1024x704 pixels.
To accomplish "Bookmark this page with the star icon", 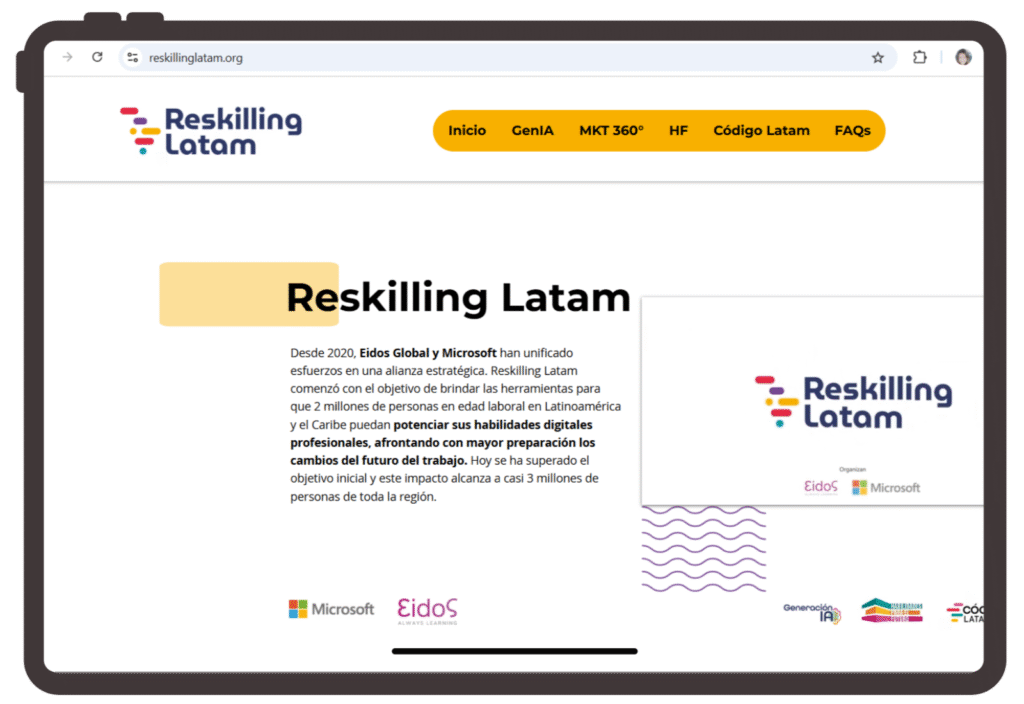I will tap(878, 58).
